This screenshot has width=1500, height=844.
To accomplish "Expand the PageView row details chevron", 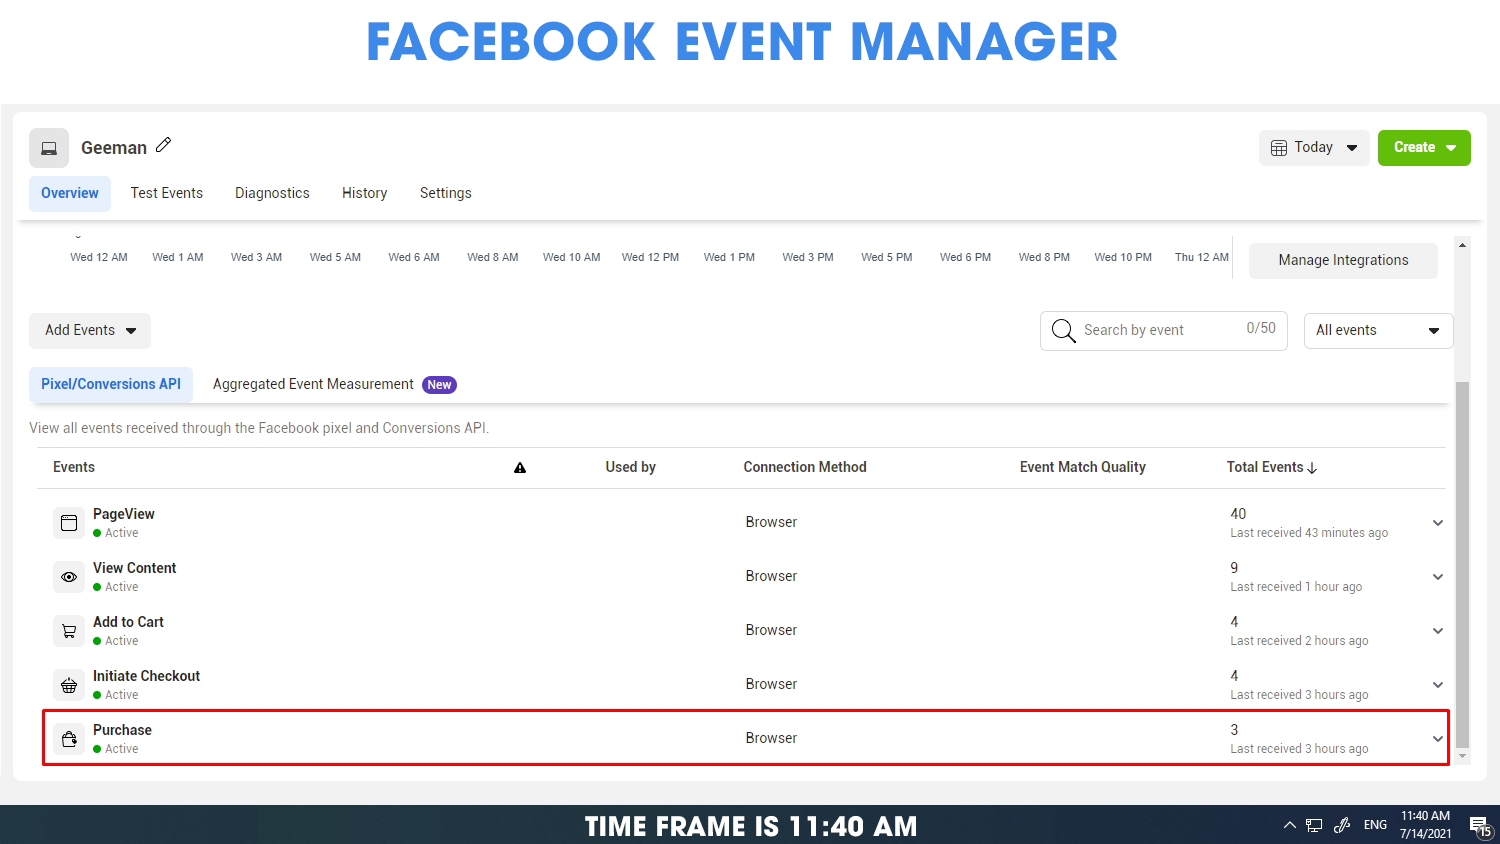I will point(1437,523).
